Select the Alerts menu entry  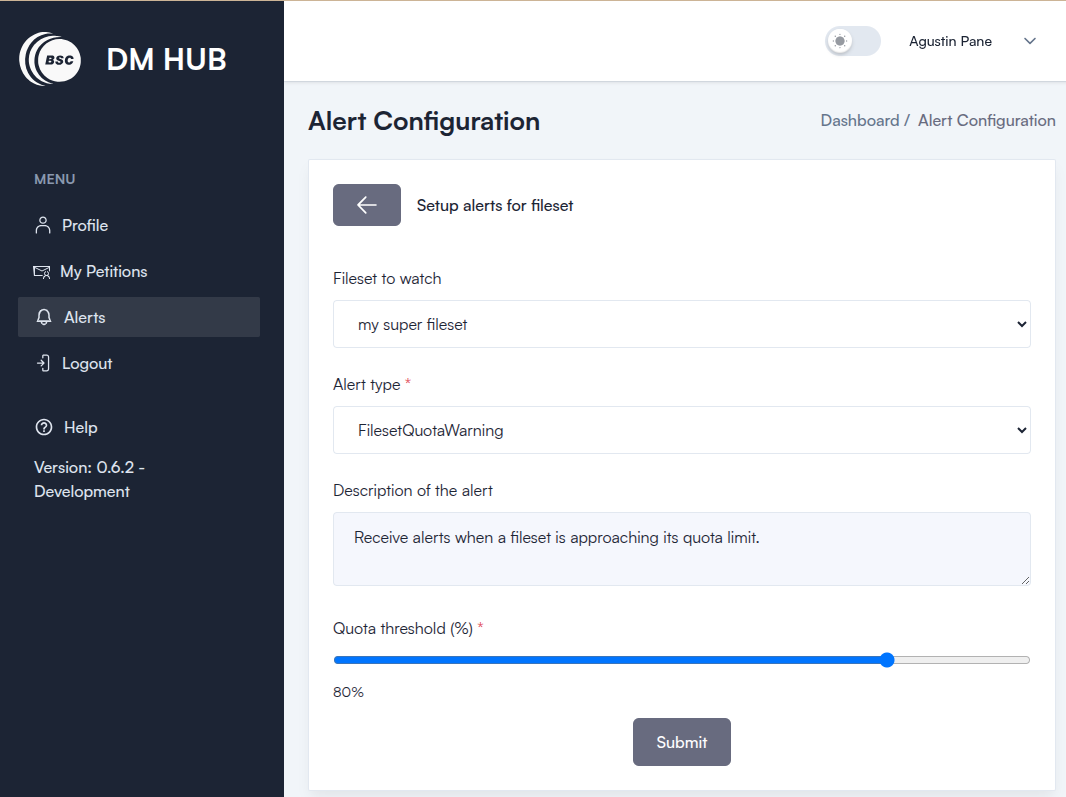click(x=139, y=318)
